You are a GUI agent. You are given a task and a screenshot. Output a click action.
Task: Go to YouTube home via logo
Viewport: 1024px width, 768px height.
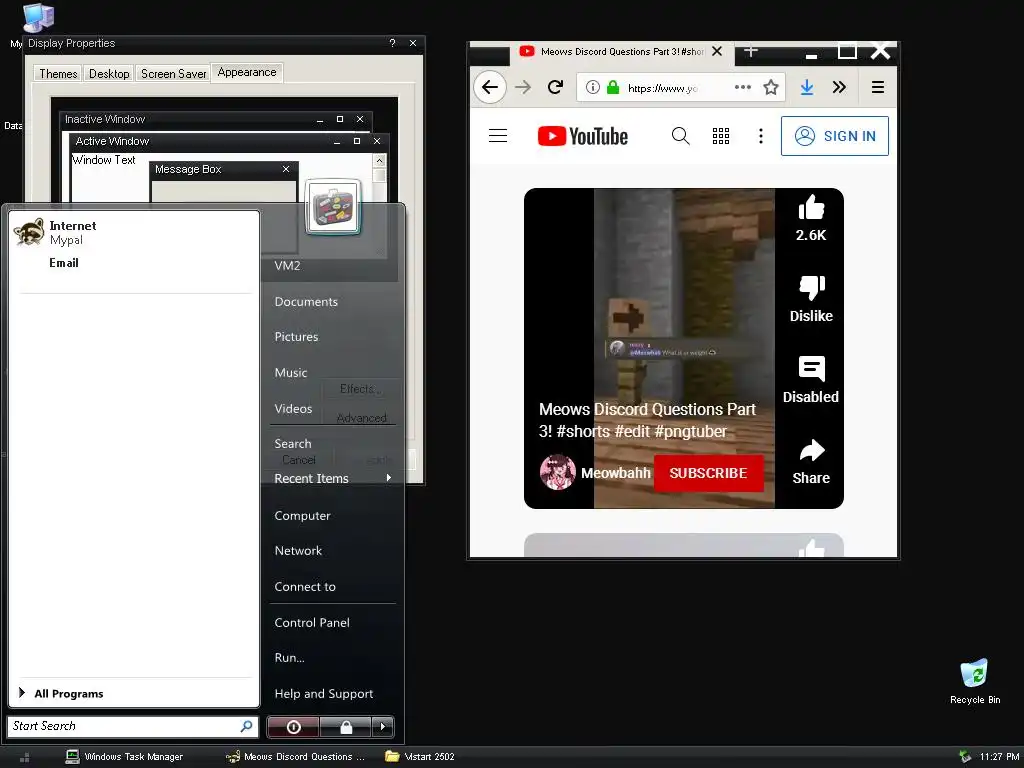[x=583, y=136]
